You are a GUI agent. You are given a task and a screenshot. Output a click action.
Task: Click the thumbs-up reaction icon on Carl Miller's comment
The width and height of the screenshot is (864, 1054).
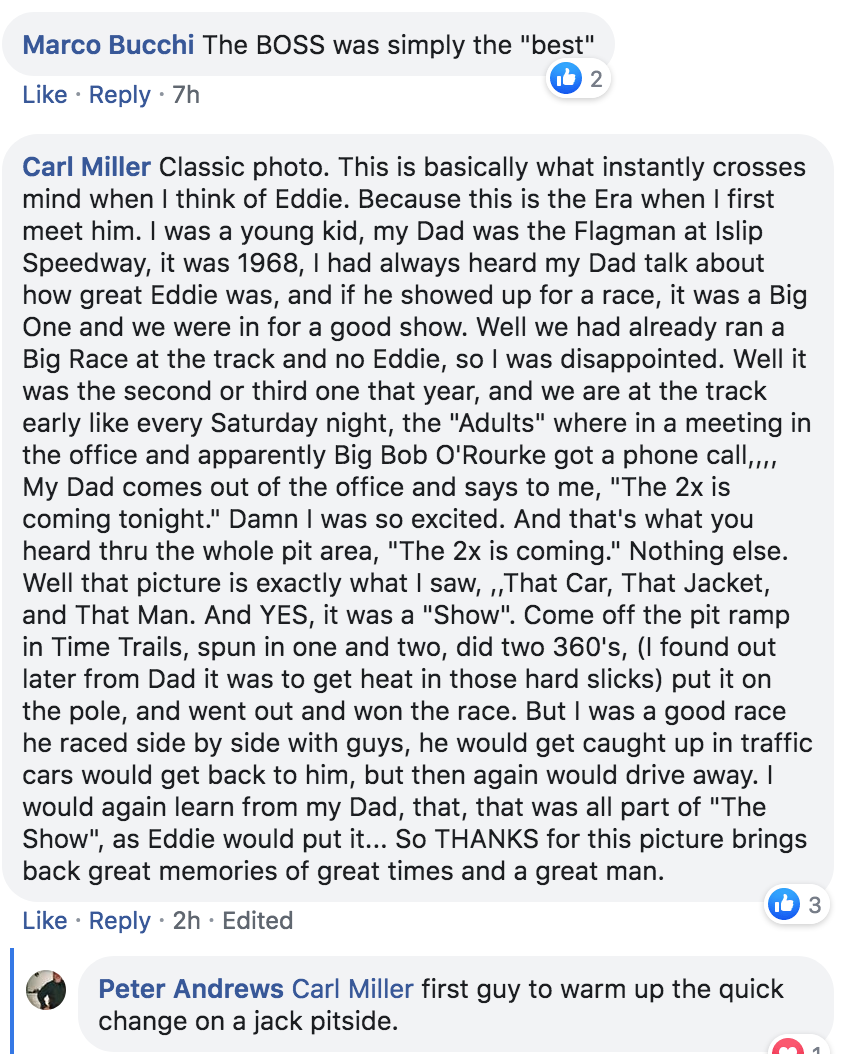pos(784,904)
